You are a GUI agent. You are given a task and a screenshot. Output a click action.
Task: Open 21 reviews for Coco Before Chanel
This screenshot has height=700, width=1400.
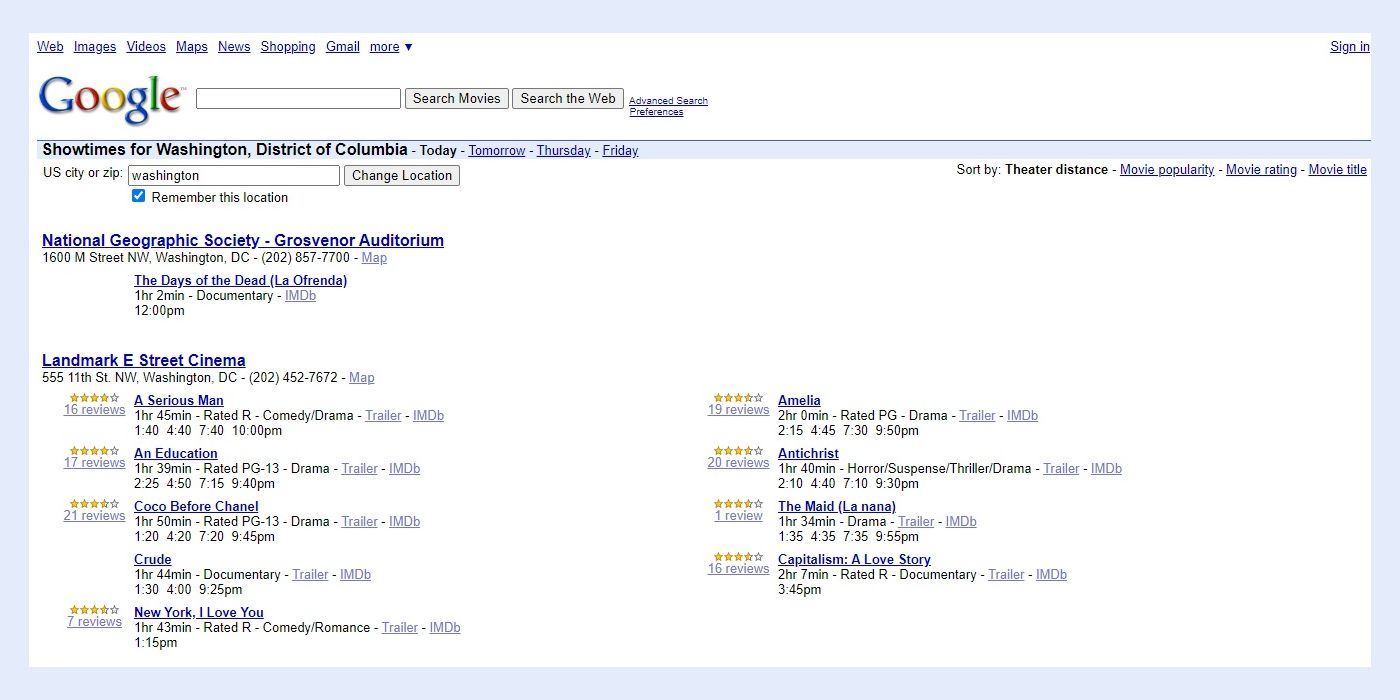pyautogui.click(x=94, y=516)
